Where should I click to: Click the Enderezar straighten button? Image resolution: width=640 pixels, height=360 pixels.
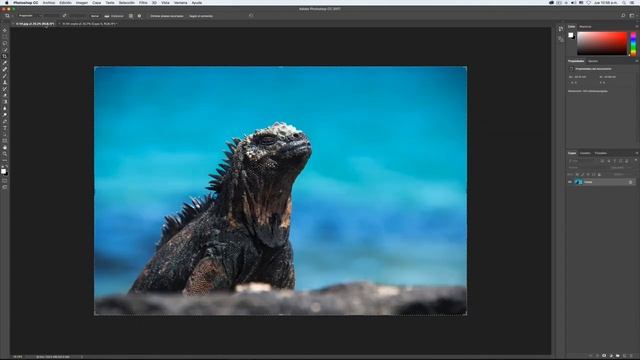(114, 16)
